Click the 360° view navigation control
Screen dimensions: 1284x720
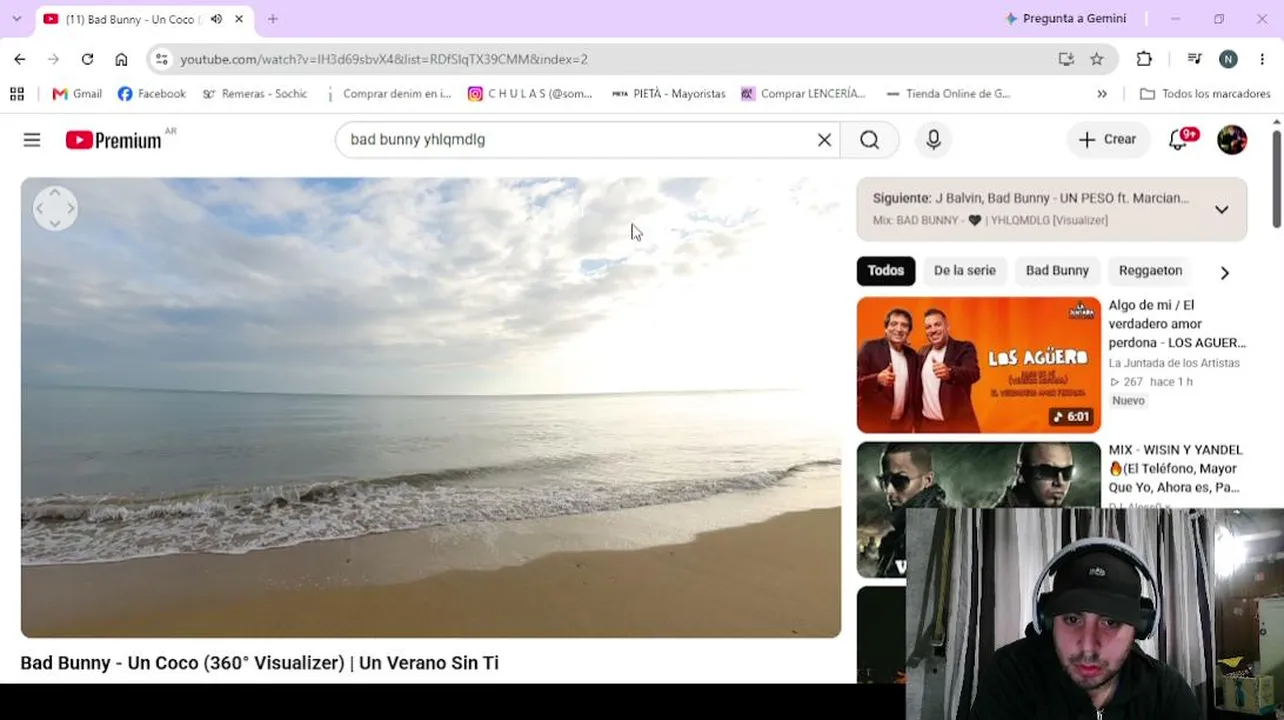click(55, 208)
